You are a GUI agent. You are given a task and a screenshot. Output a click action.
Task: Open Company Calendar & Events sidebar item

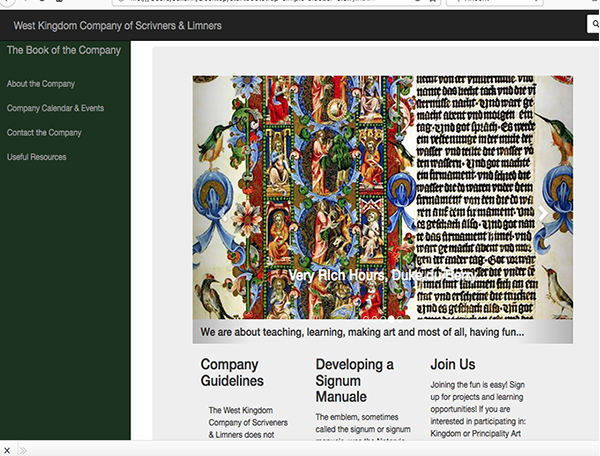coord(55,108)
